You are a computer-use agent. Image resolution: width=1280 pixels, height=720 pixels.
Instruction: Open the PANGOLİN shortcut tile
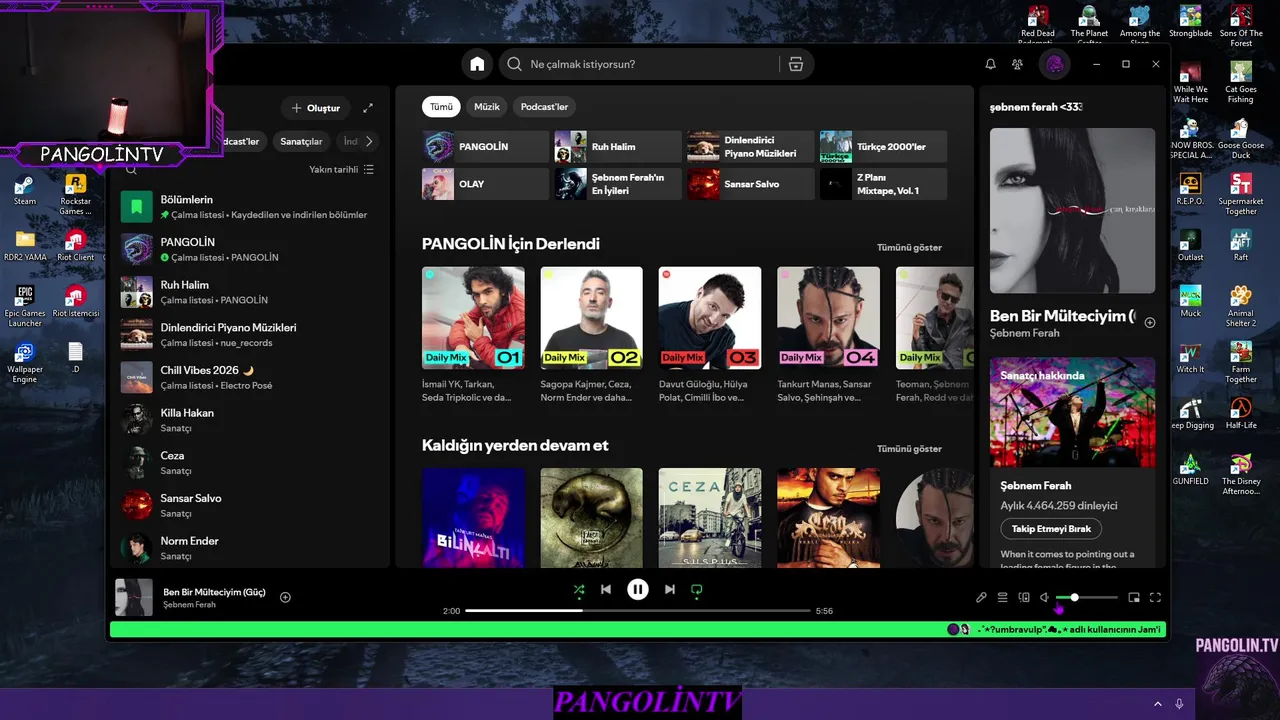(x=485, y=147)
